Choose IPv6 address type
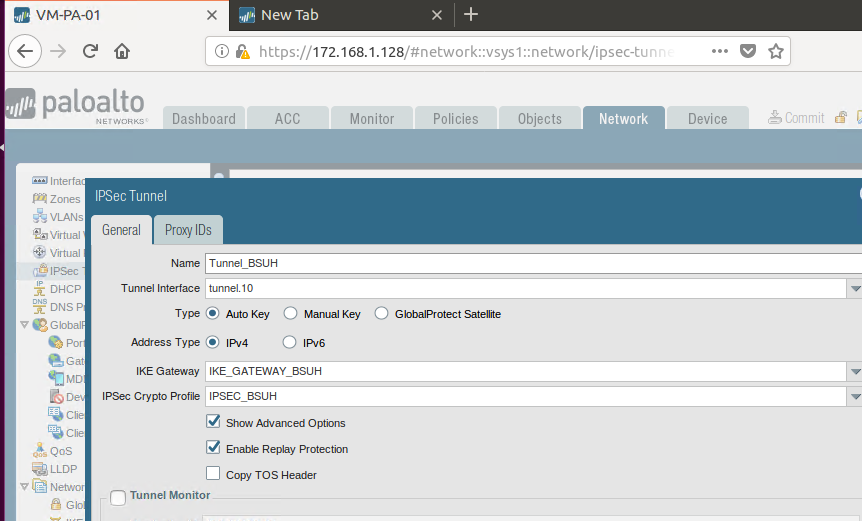This screenshot has height=521, width=862. [290, 342]
